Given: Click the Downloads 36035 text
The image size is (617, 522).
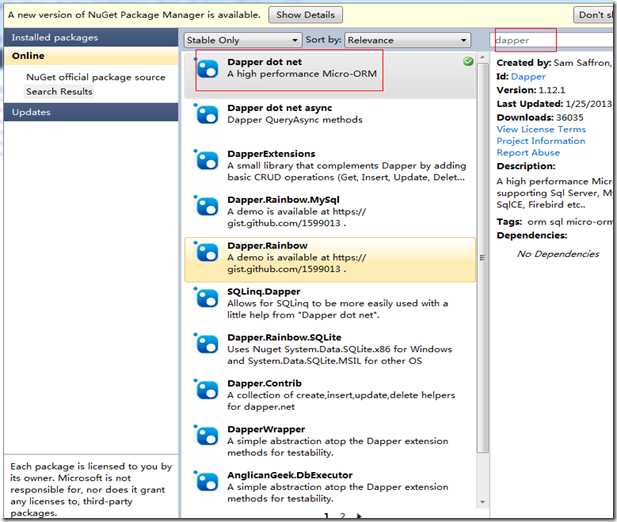Looking at the screenshot, I should (540, 118).
